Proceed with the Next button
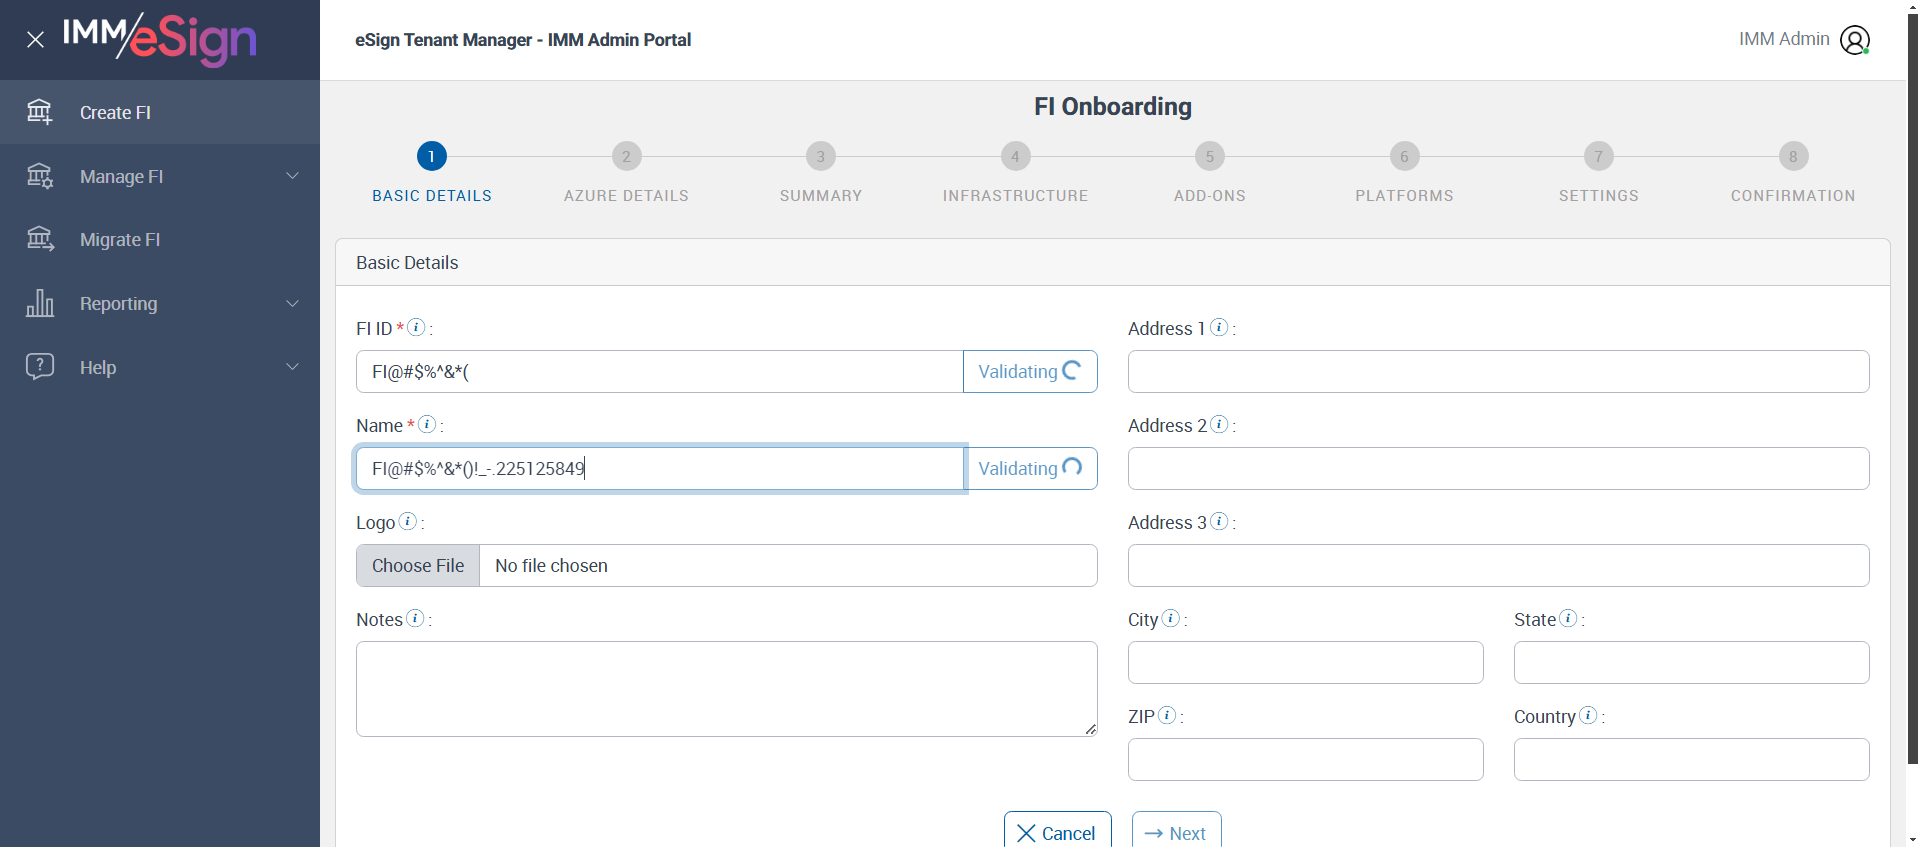 [1176, 832]
